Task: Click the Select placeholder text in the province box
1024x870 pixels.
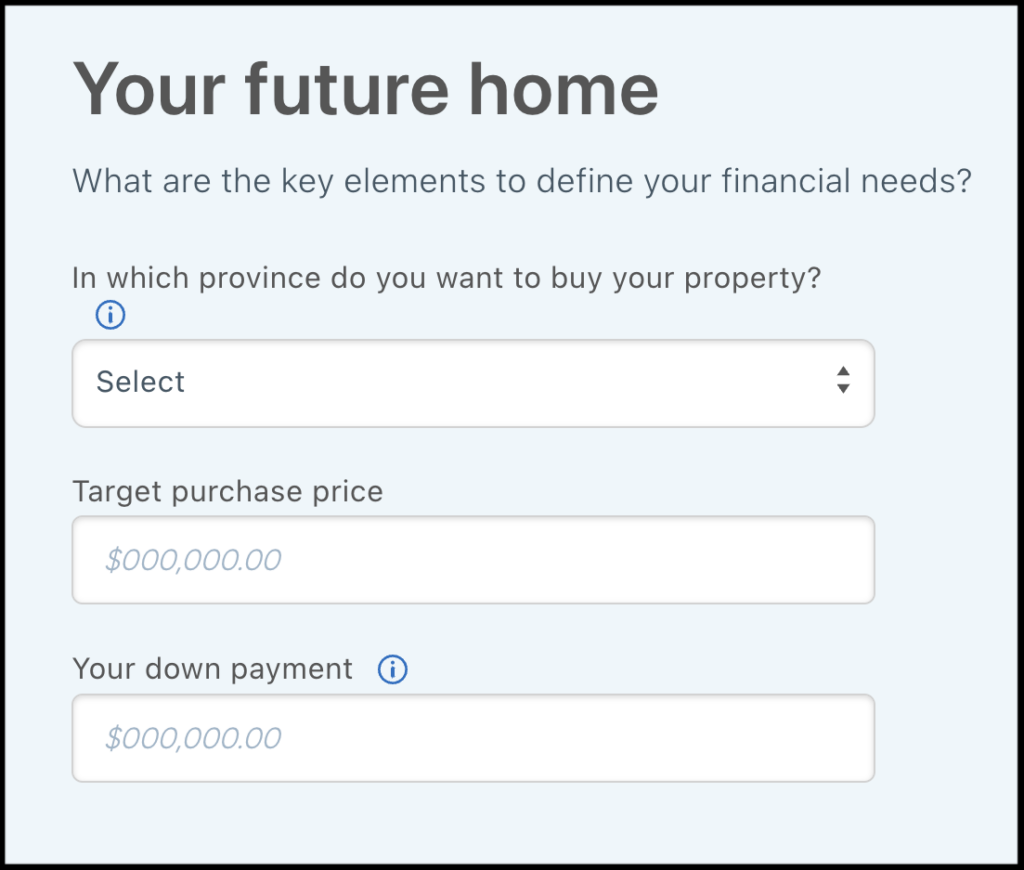Action: pos(141,382)
